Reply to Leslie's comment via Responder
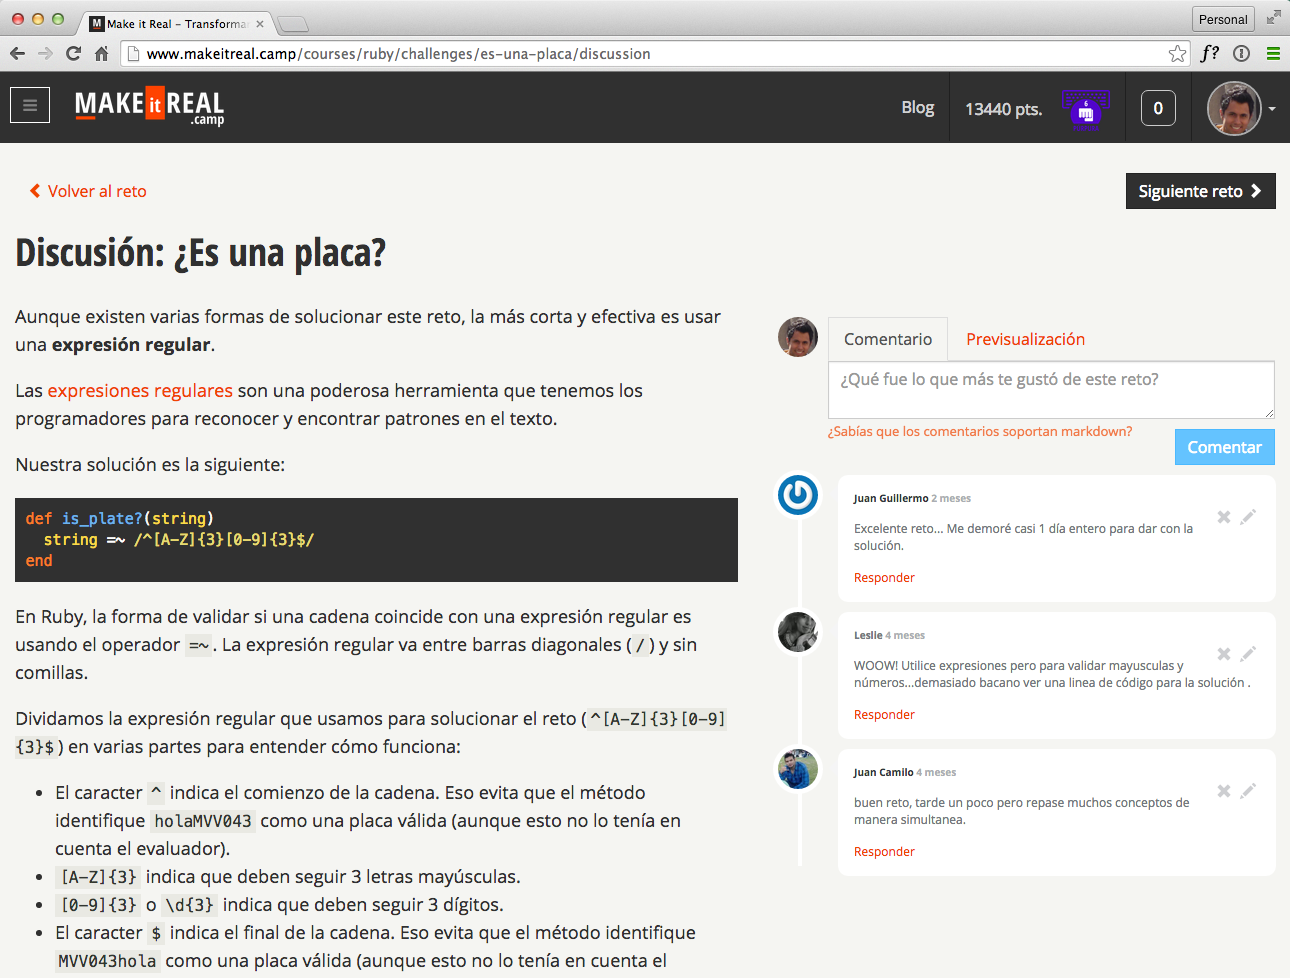The height and width of the screenshot is (978, 1290). pos(884,714)
